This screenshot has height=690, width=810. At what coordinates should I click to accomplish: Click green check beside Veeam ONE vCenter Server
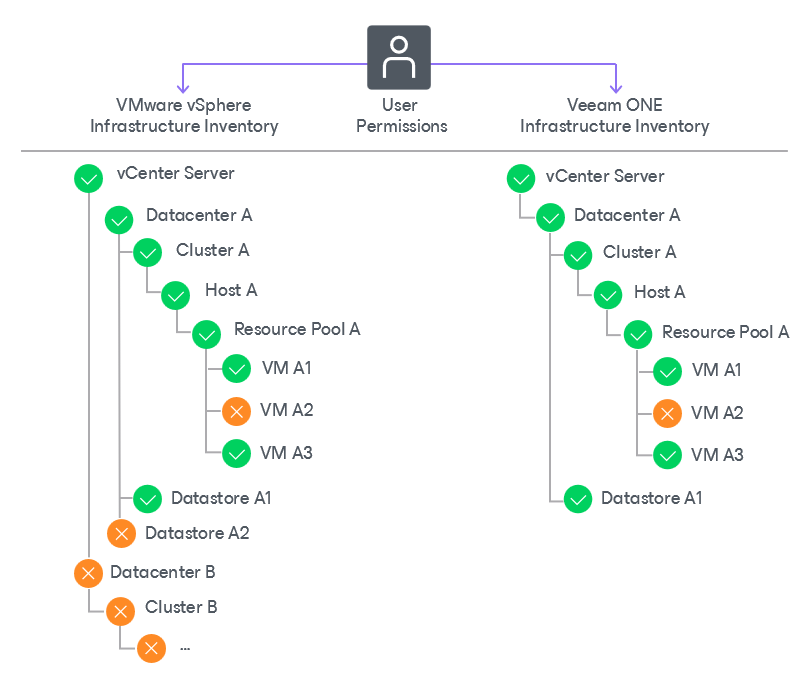[521, 179]
